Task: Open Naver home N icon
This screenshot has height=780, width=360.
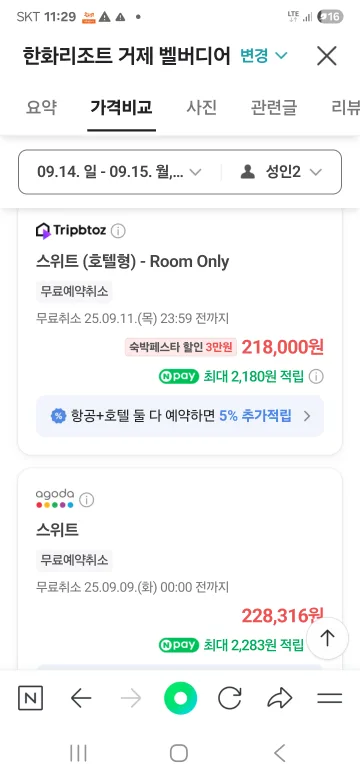Action: (x=30, y=698)
